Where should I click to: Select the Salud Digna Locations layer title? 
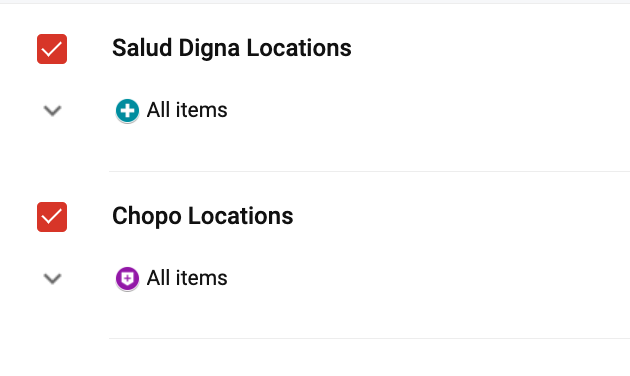[x=232, y=48]
